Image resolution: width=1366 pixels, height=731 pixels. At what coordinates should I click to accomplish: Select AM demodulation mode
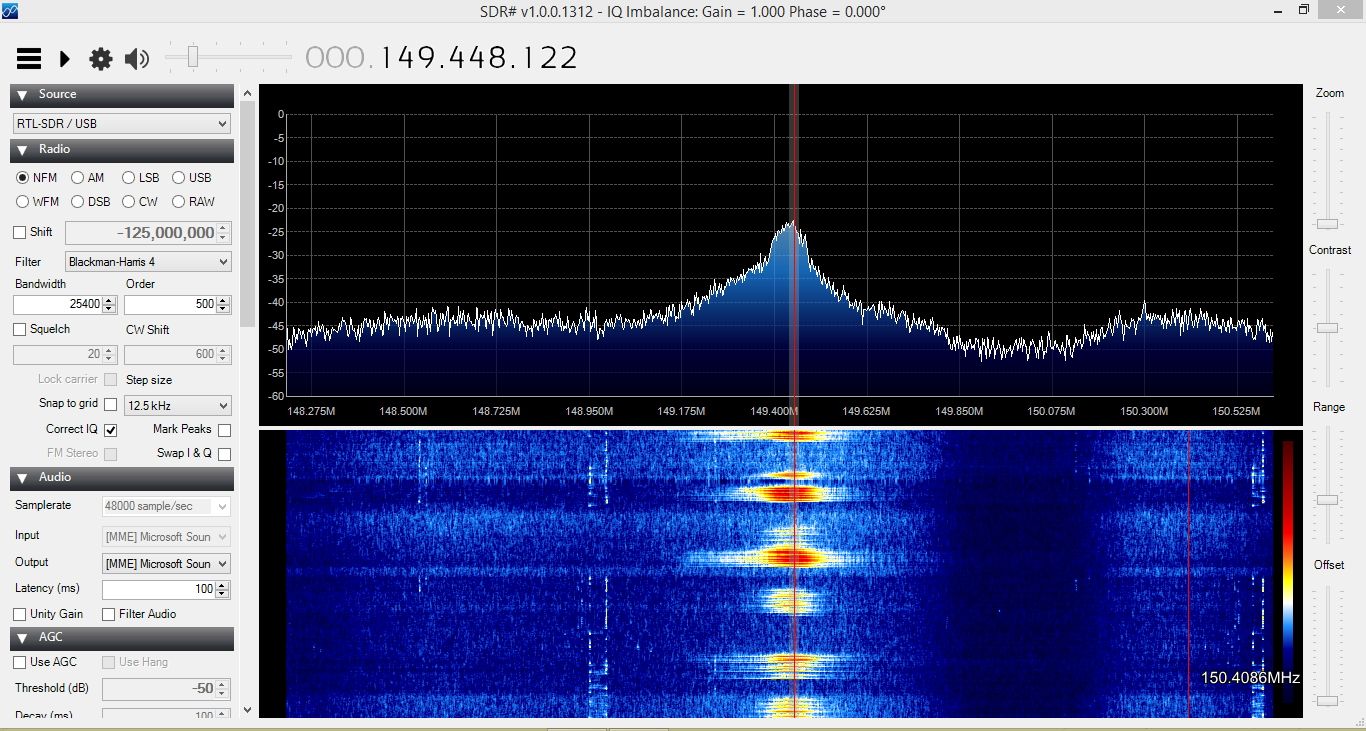[x=88, y=178]
